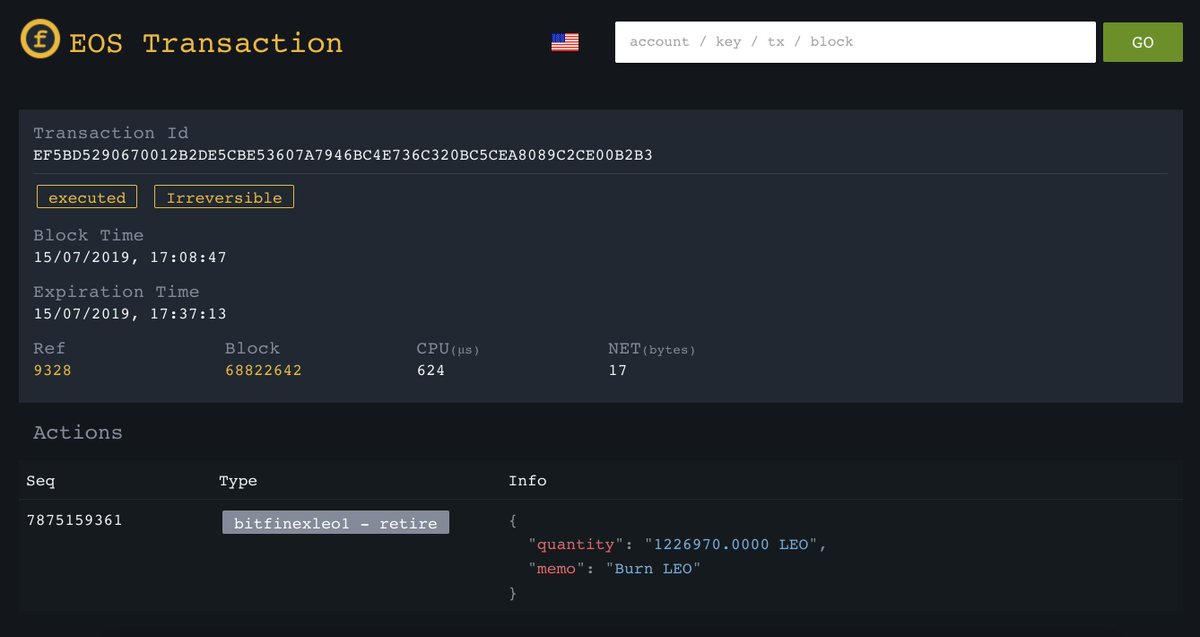Select block time 15/07/2019, 17:08:47
This screenshot has width=1200, height=637.
[130, 257]
